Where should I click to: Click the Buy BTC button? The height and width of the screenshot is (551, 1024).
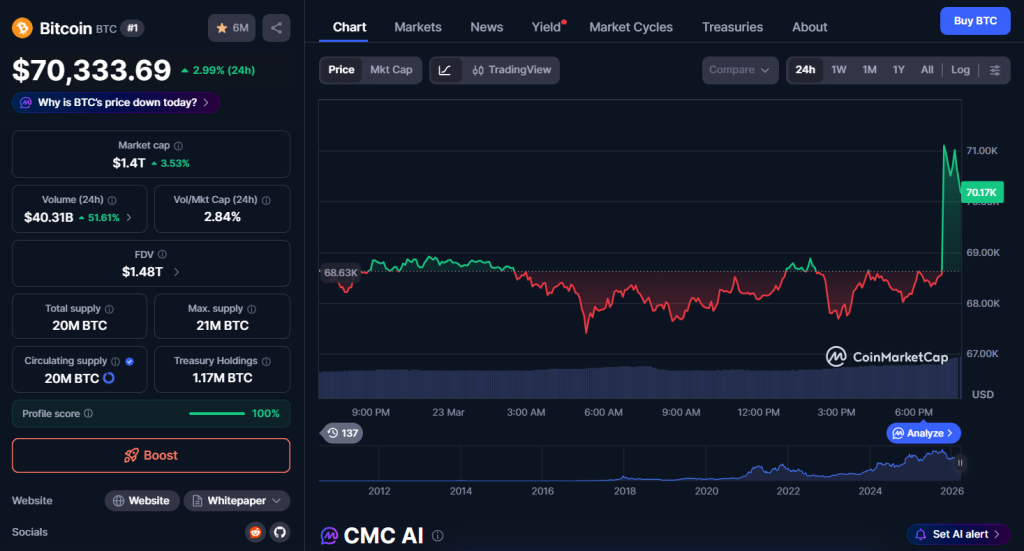(975, 21)
